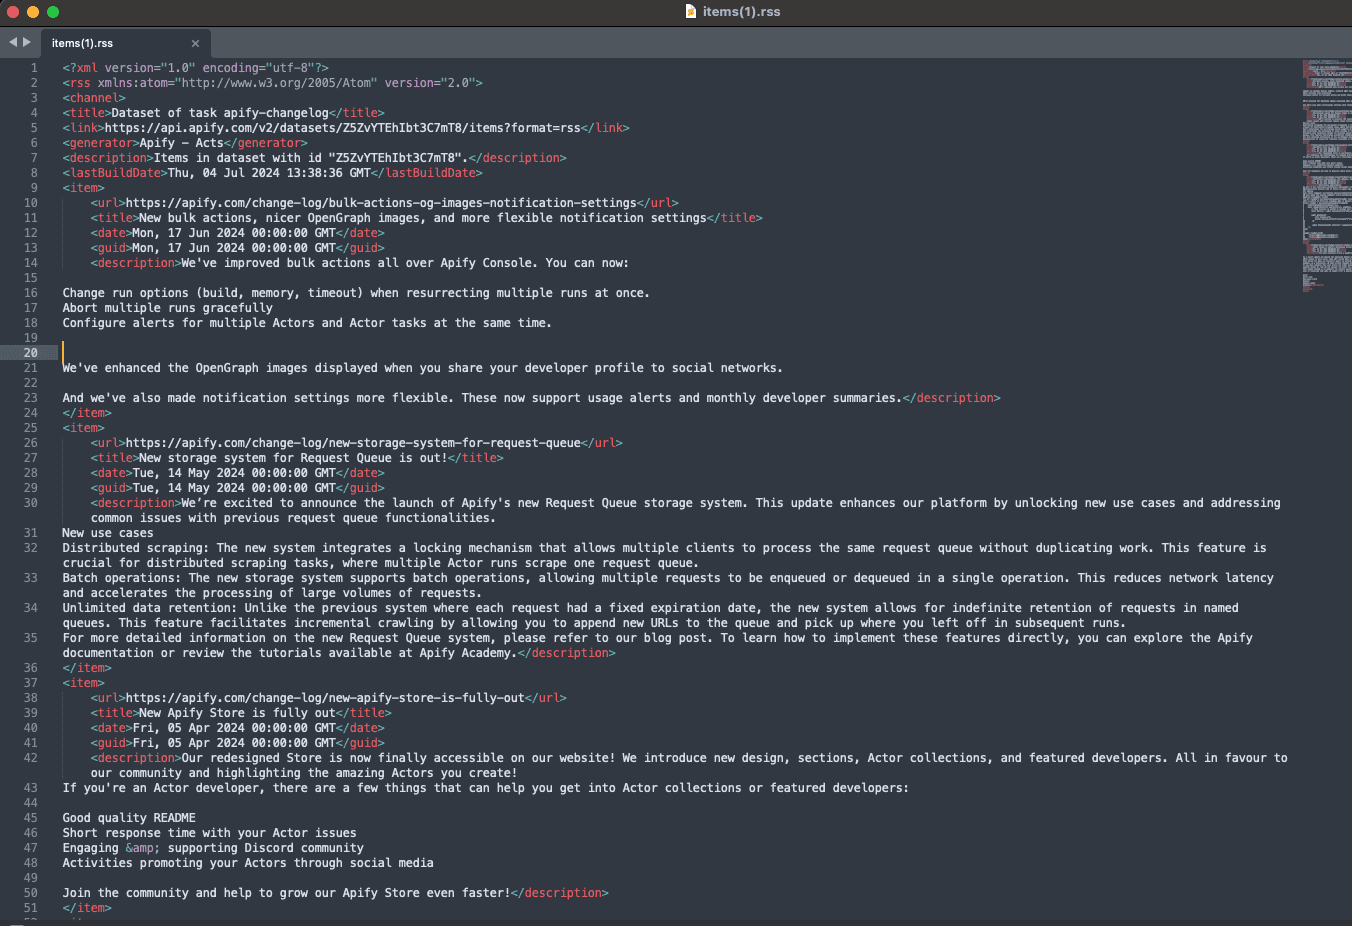Click the highlighted empty line 20
The width and height of the screenshot is (1352, 926).
tap(200, 352)
